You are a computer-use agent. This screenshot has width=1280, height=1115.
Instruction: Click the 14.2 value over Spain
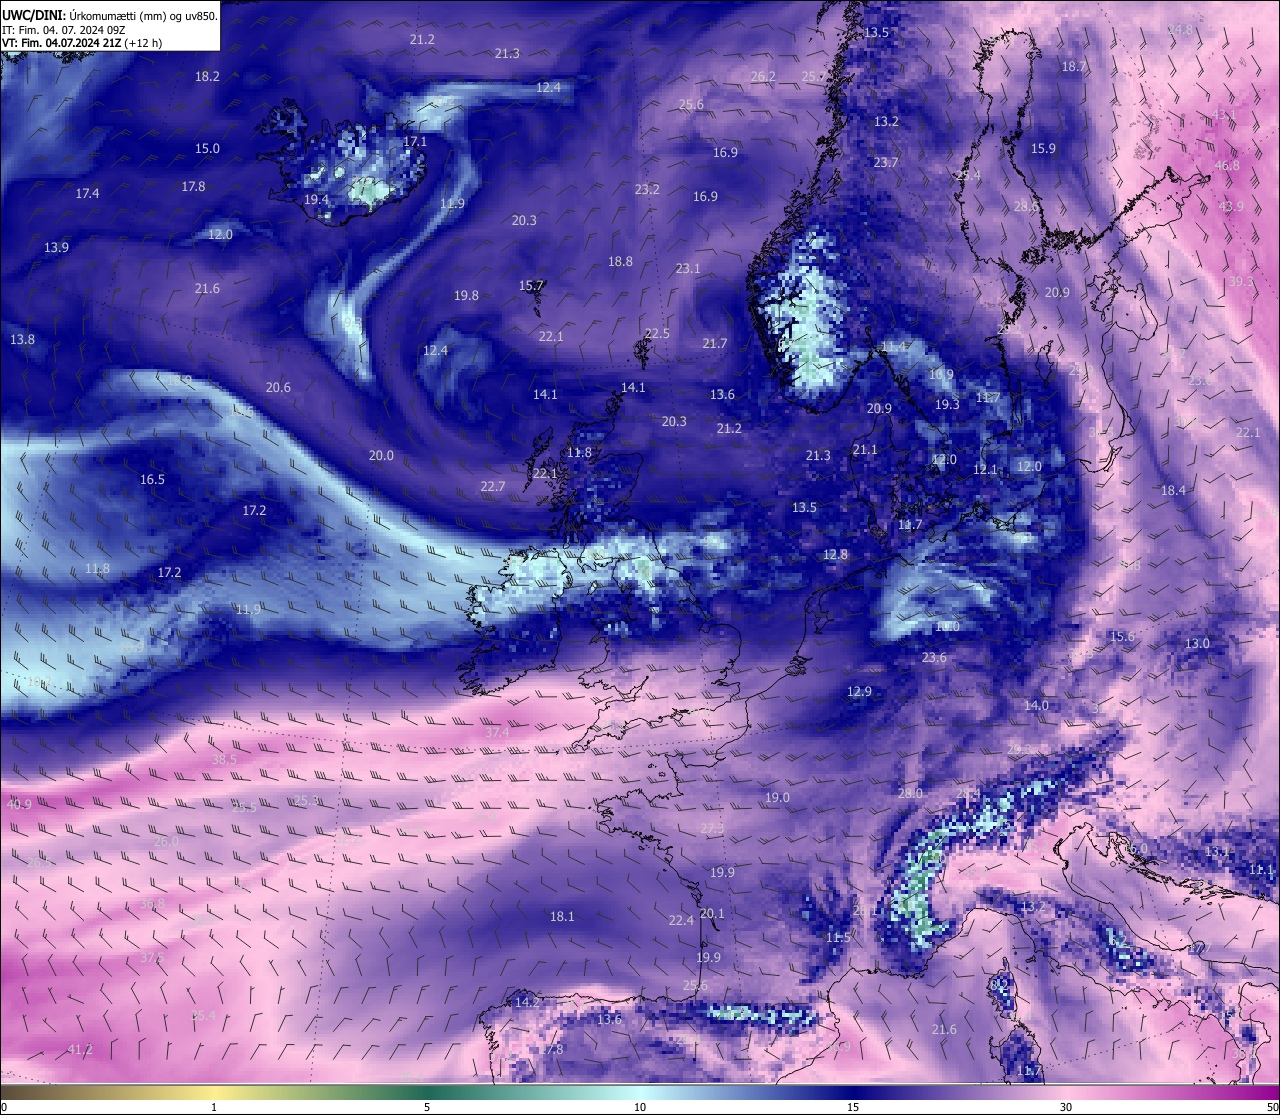pos(527,1001)
